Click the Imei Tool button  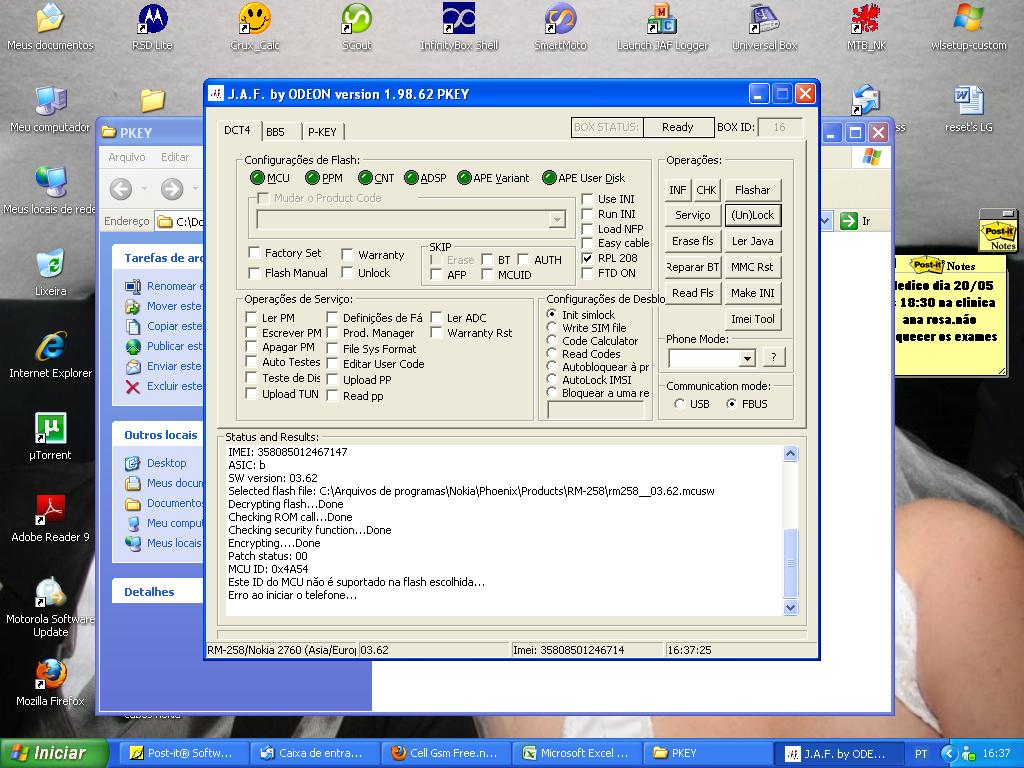[x=752, y=319]
